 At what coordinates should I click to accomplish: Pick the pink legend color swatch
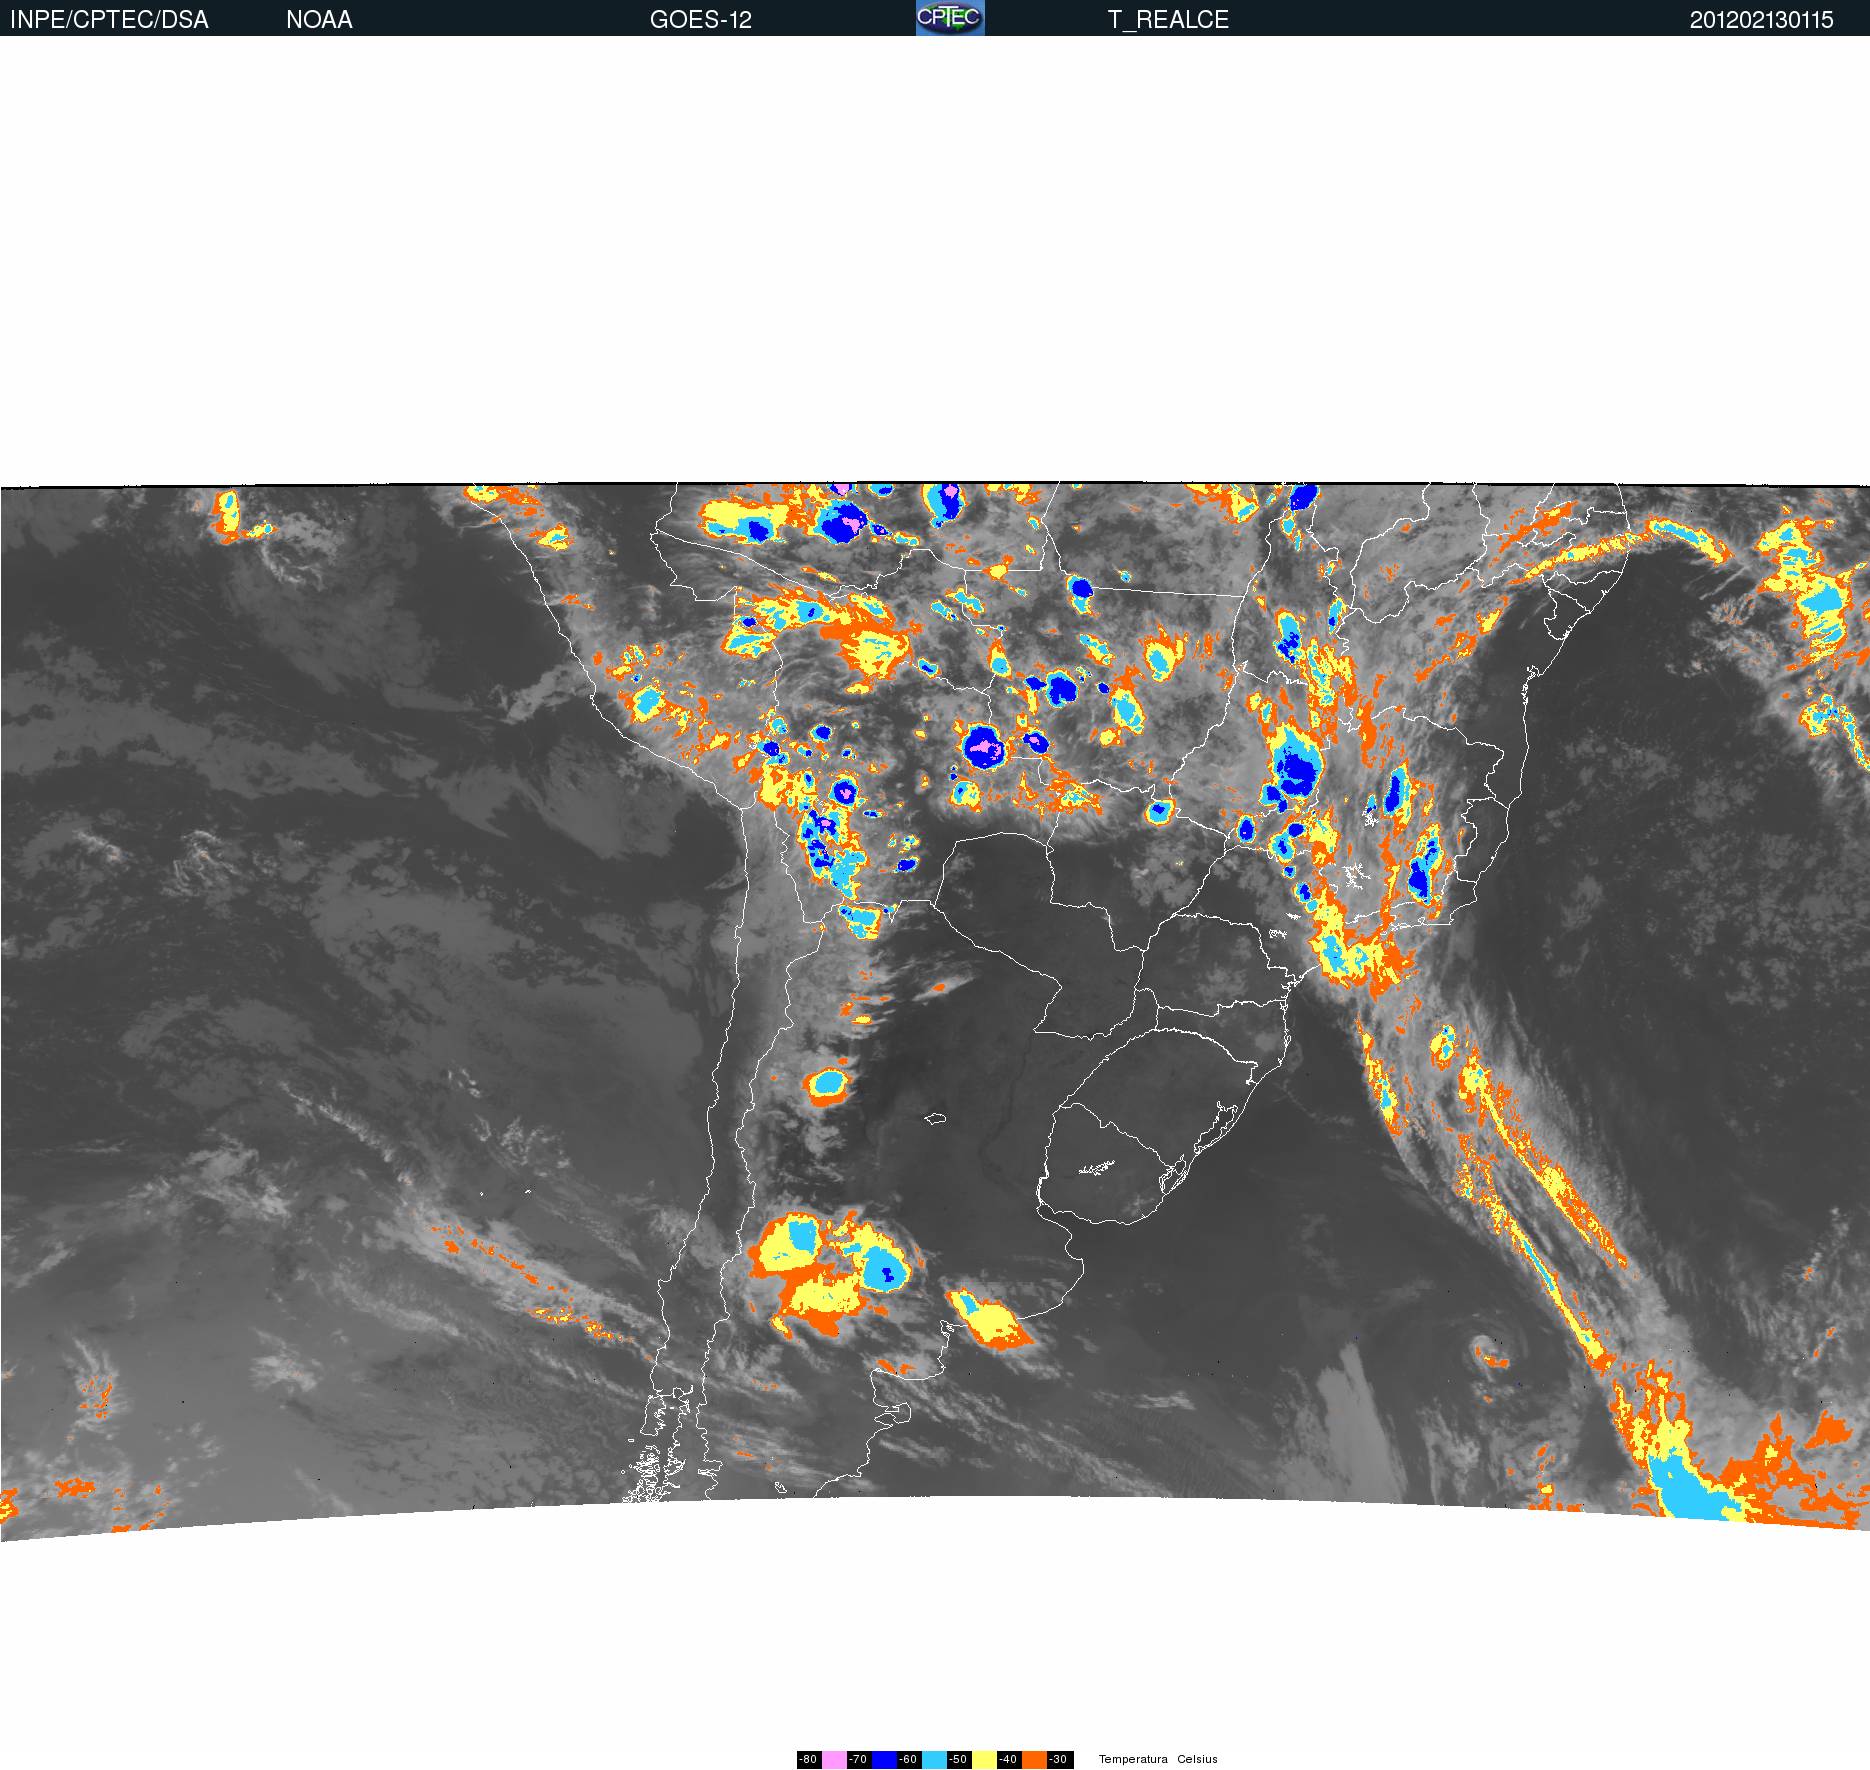click(834, 1759)
